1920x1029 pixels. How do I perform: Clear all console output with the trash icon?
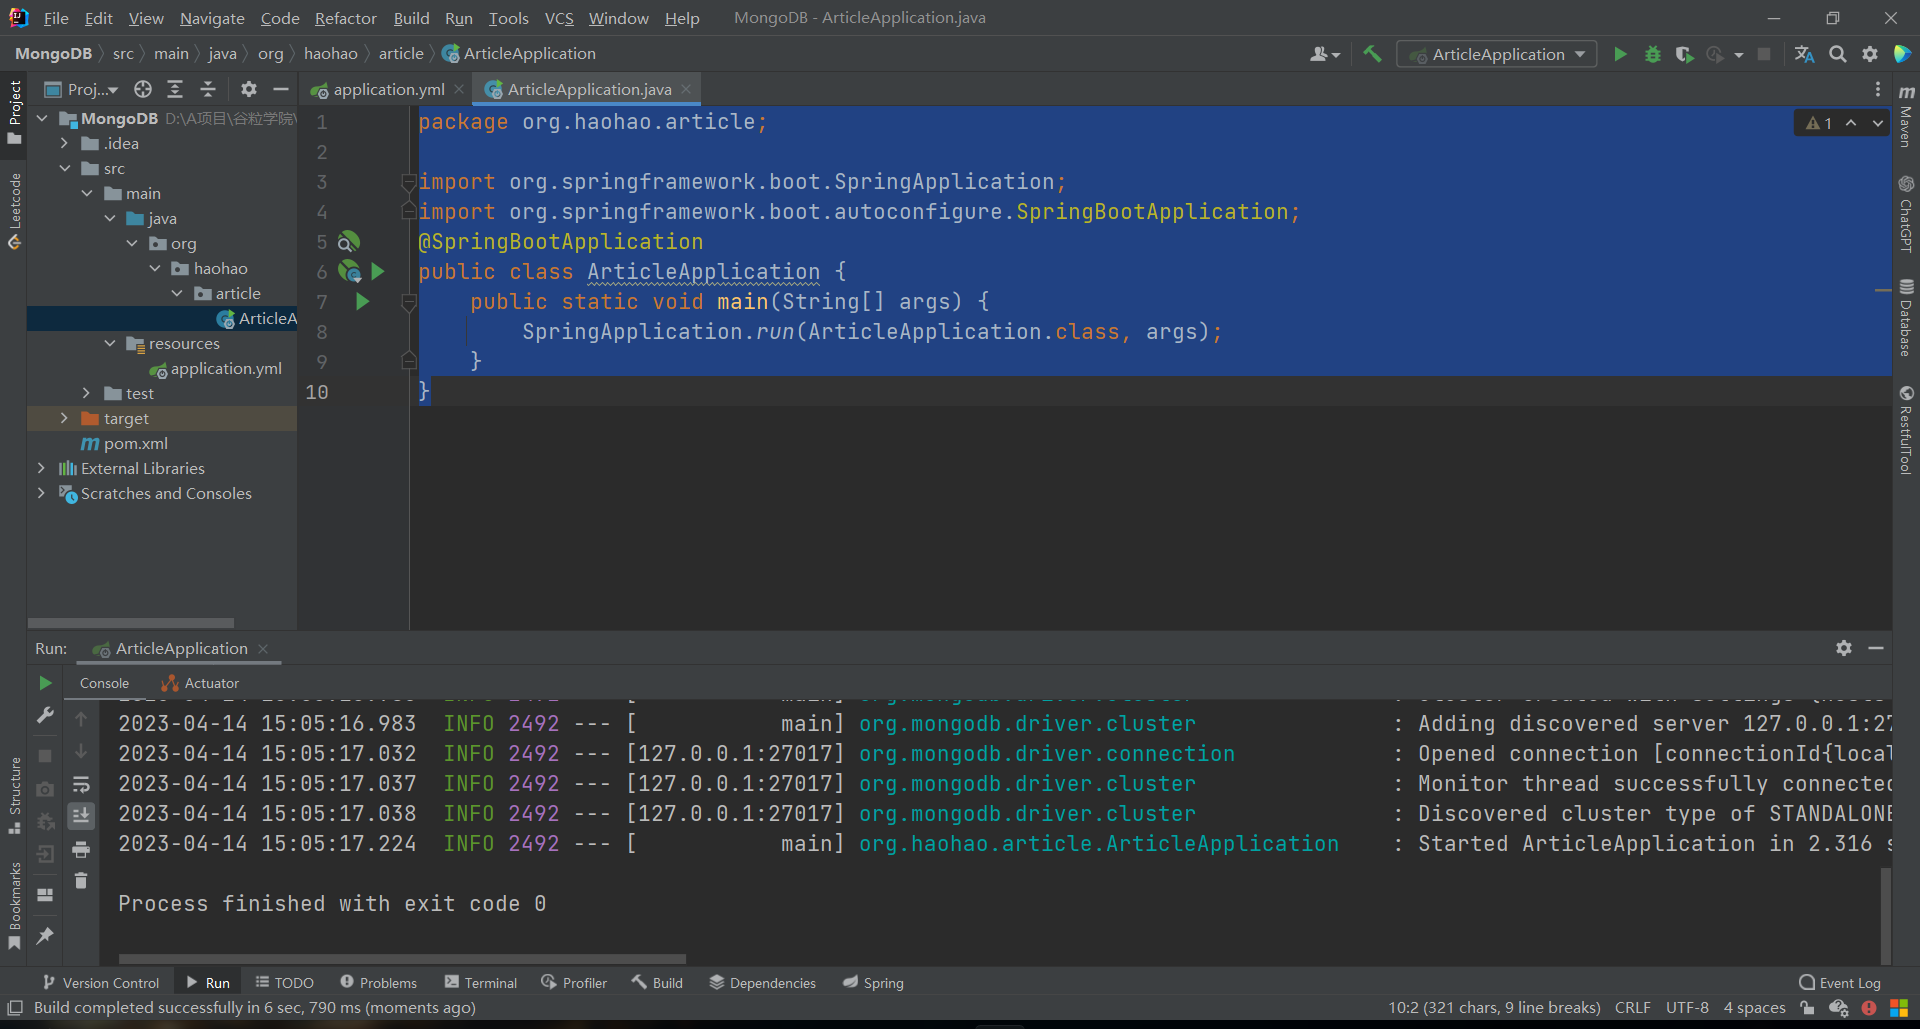81,881
